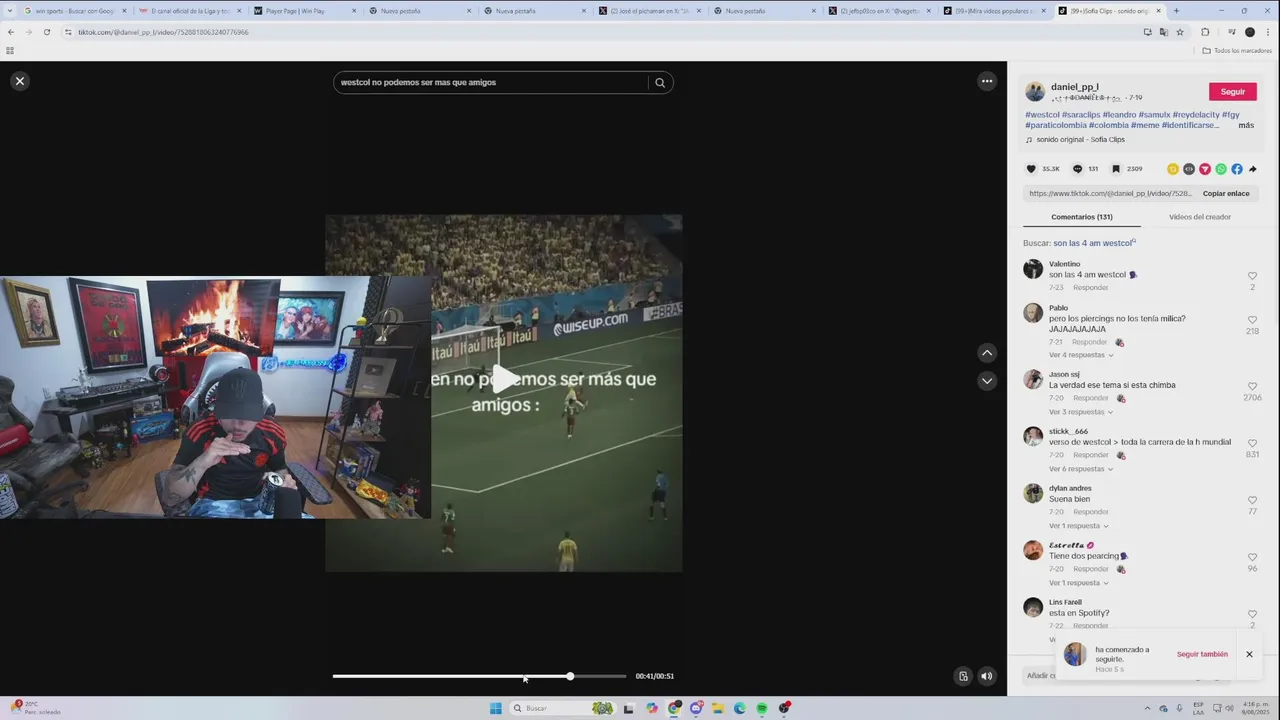Like Pablo's comment about piercings

(1252, 320)
